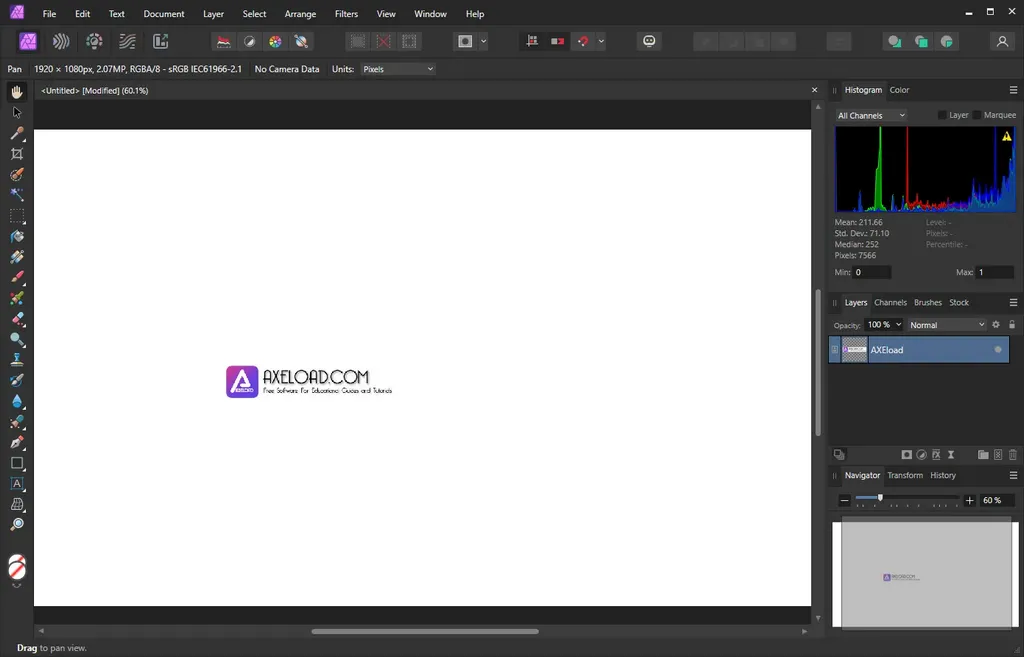
Task: Select the View (hand) tool
Action: (17, 92)
